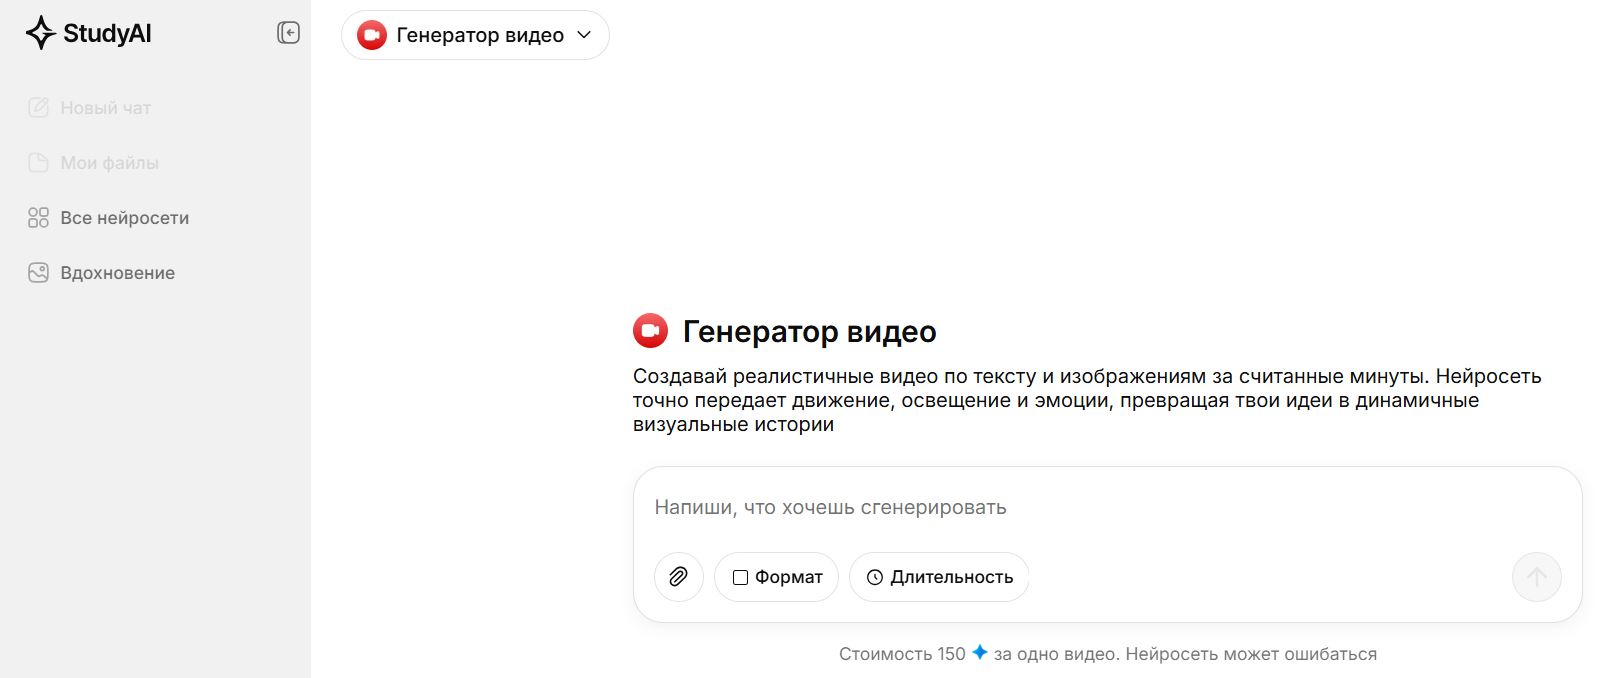Collapse the sidebar with the arrow toggle
Screen dimensions: 1606x678
coord(289,32)
